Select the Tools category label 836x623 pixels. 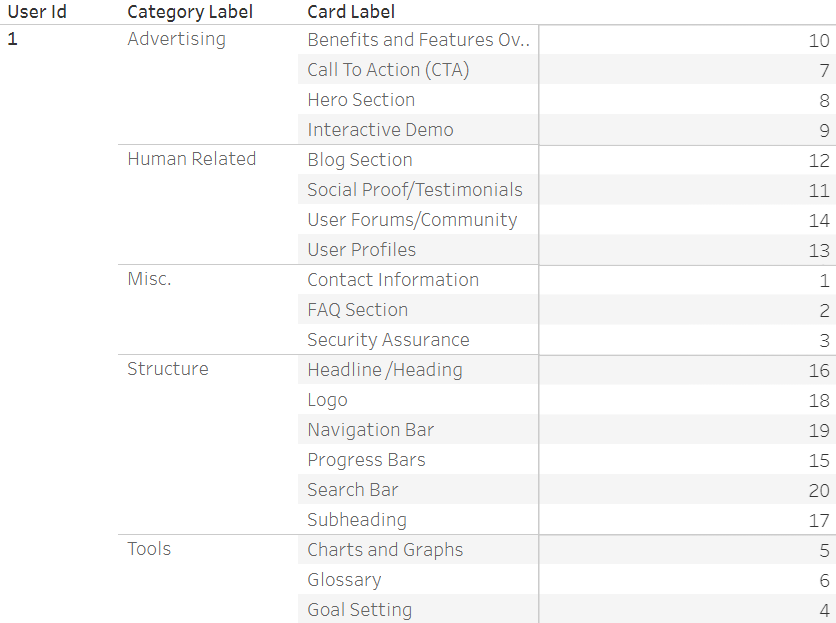point(149,549)
